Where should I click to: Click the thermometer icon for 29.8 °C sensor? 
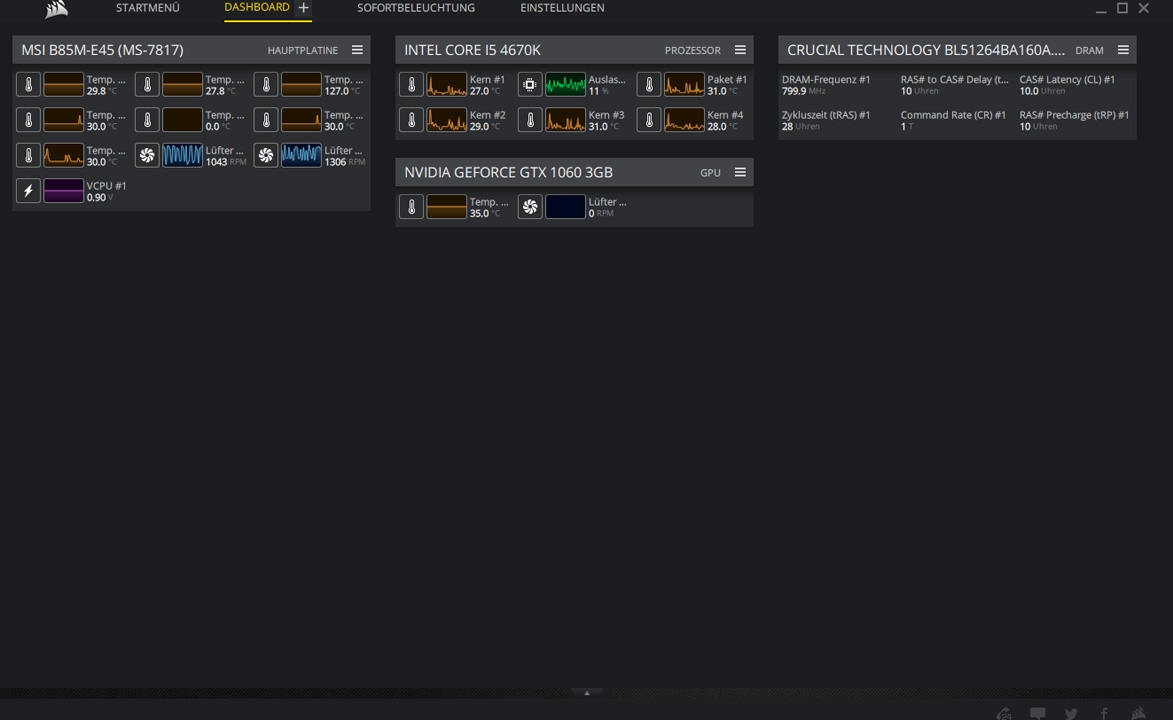pos(28,85)
